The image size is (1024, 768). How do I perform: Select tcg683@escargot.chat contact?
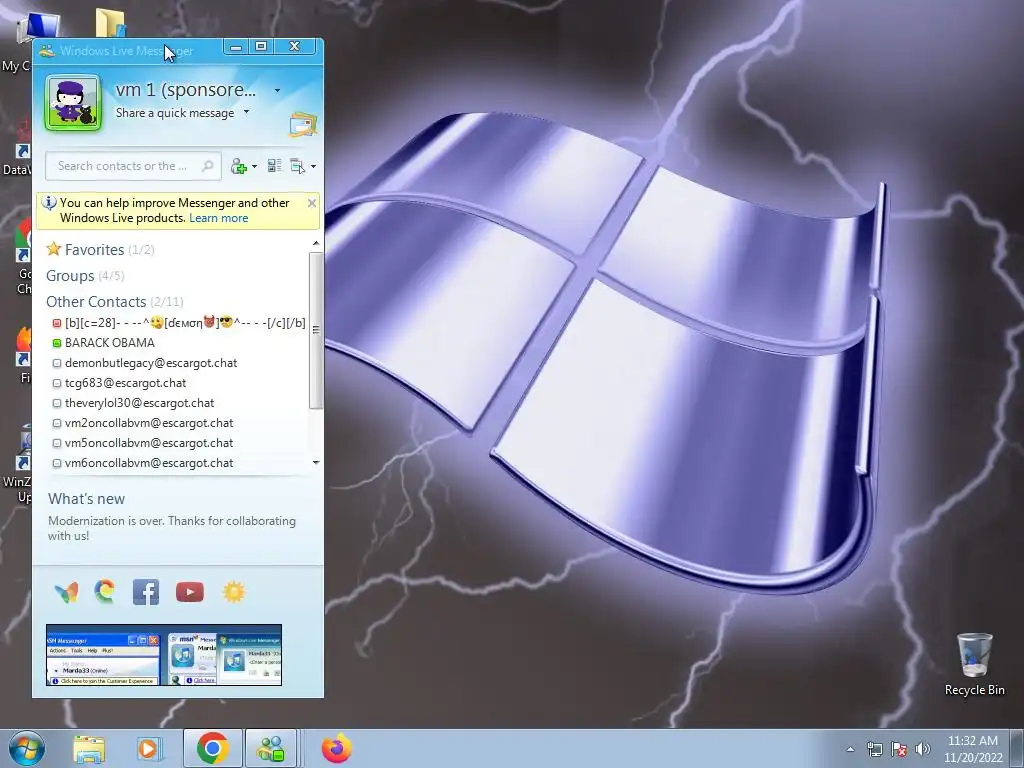(125, 383)
